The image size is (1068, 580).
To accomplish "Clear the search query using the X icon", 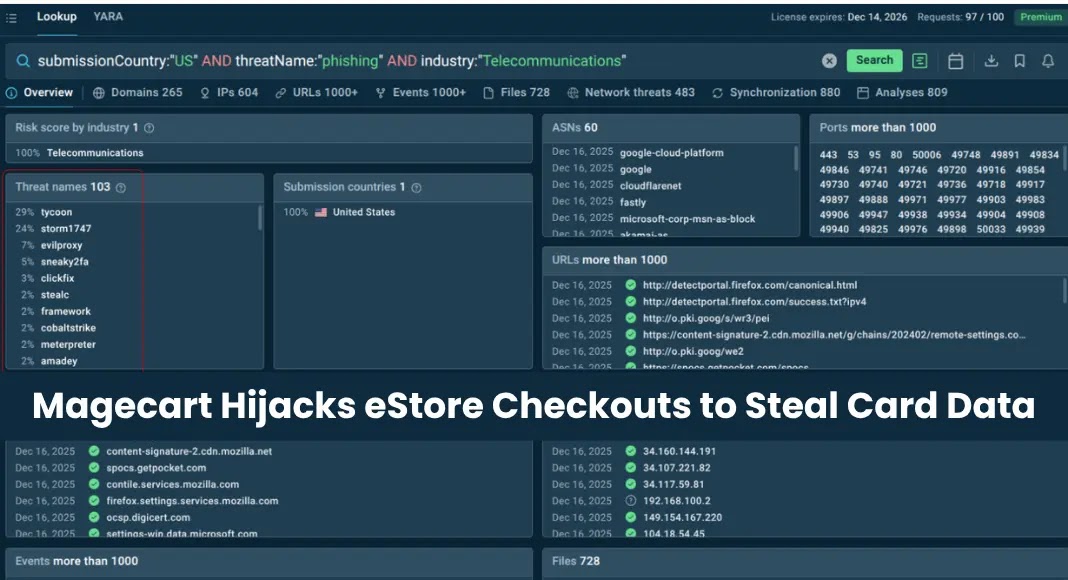I will 829,60.
